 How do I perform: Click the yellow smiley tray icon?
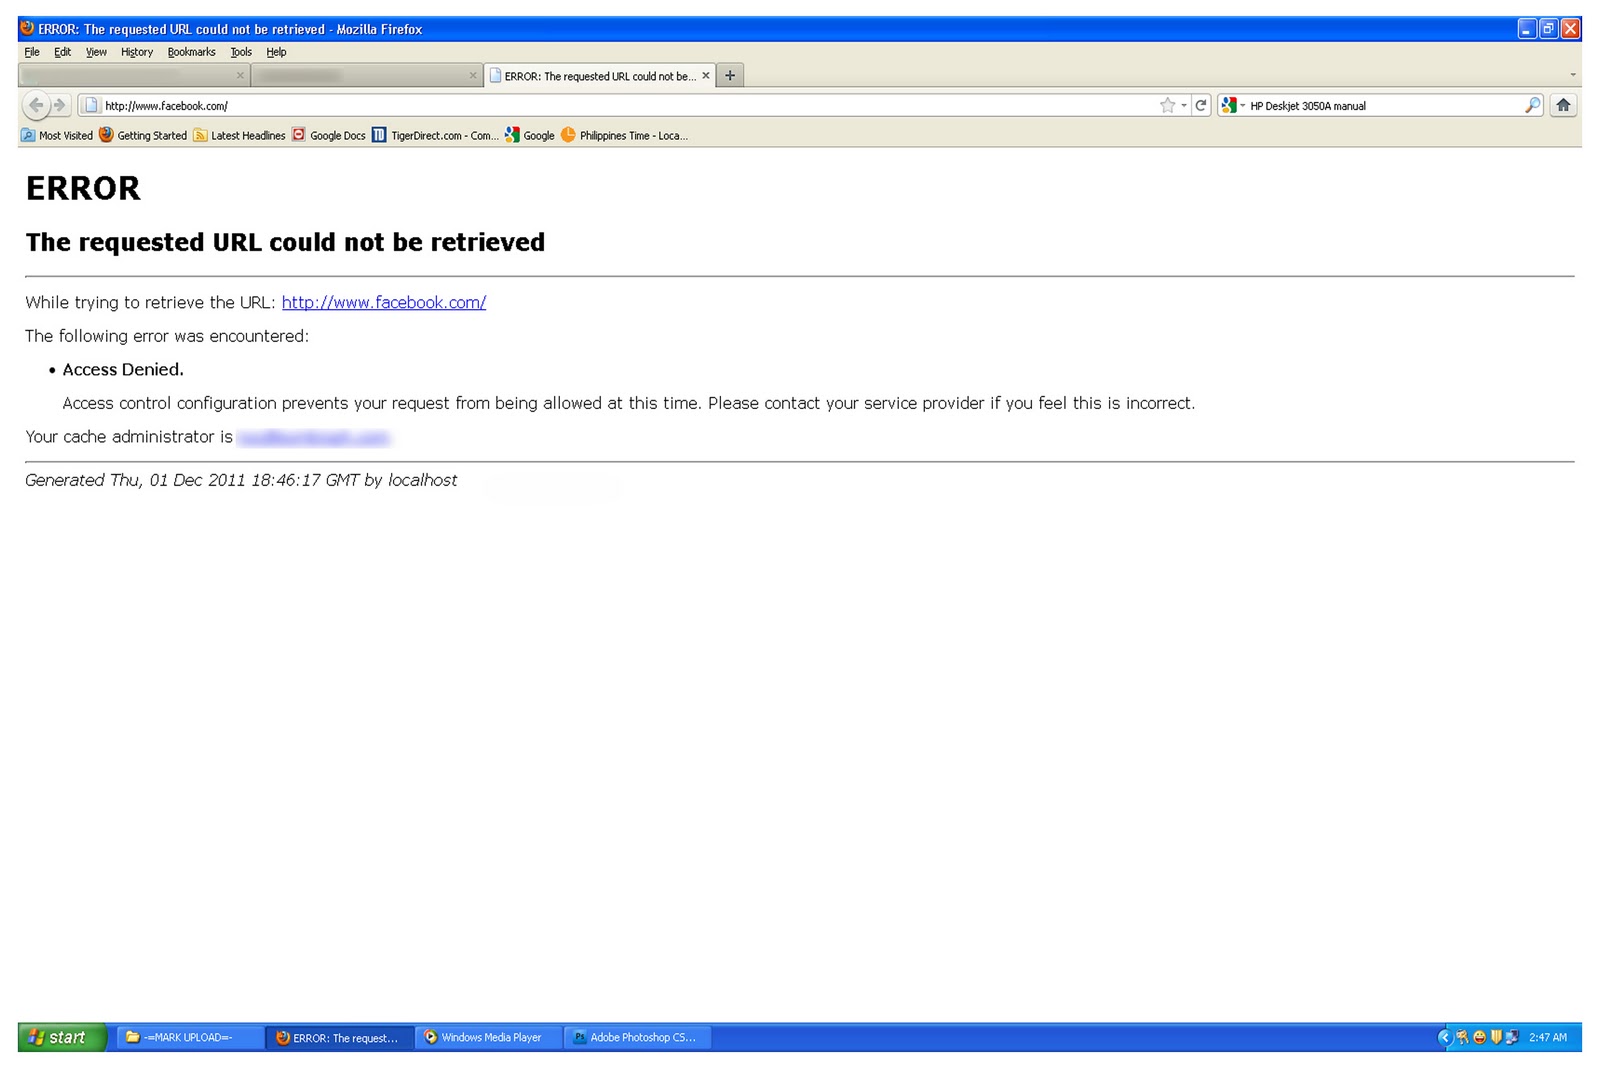pyautogui.click(x=1479, y=1037)
